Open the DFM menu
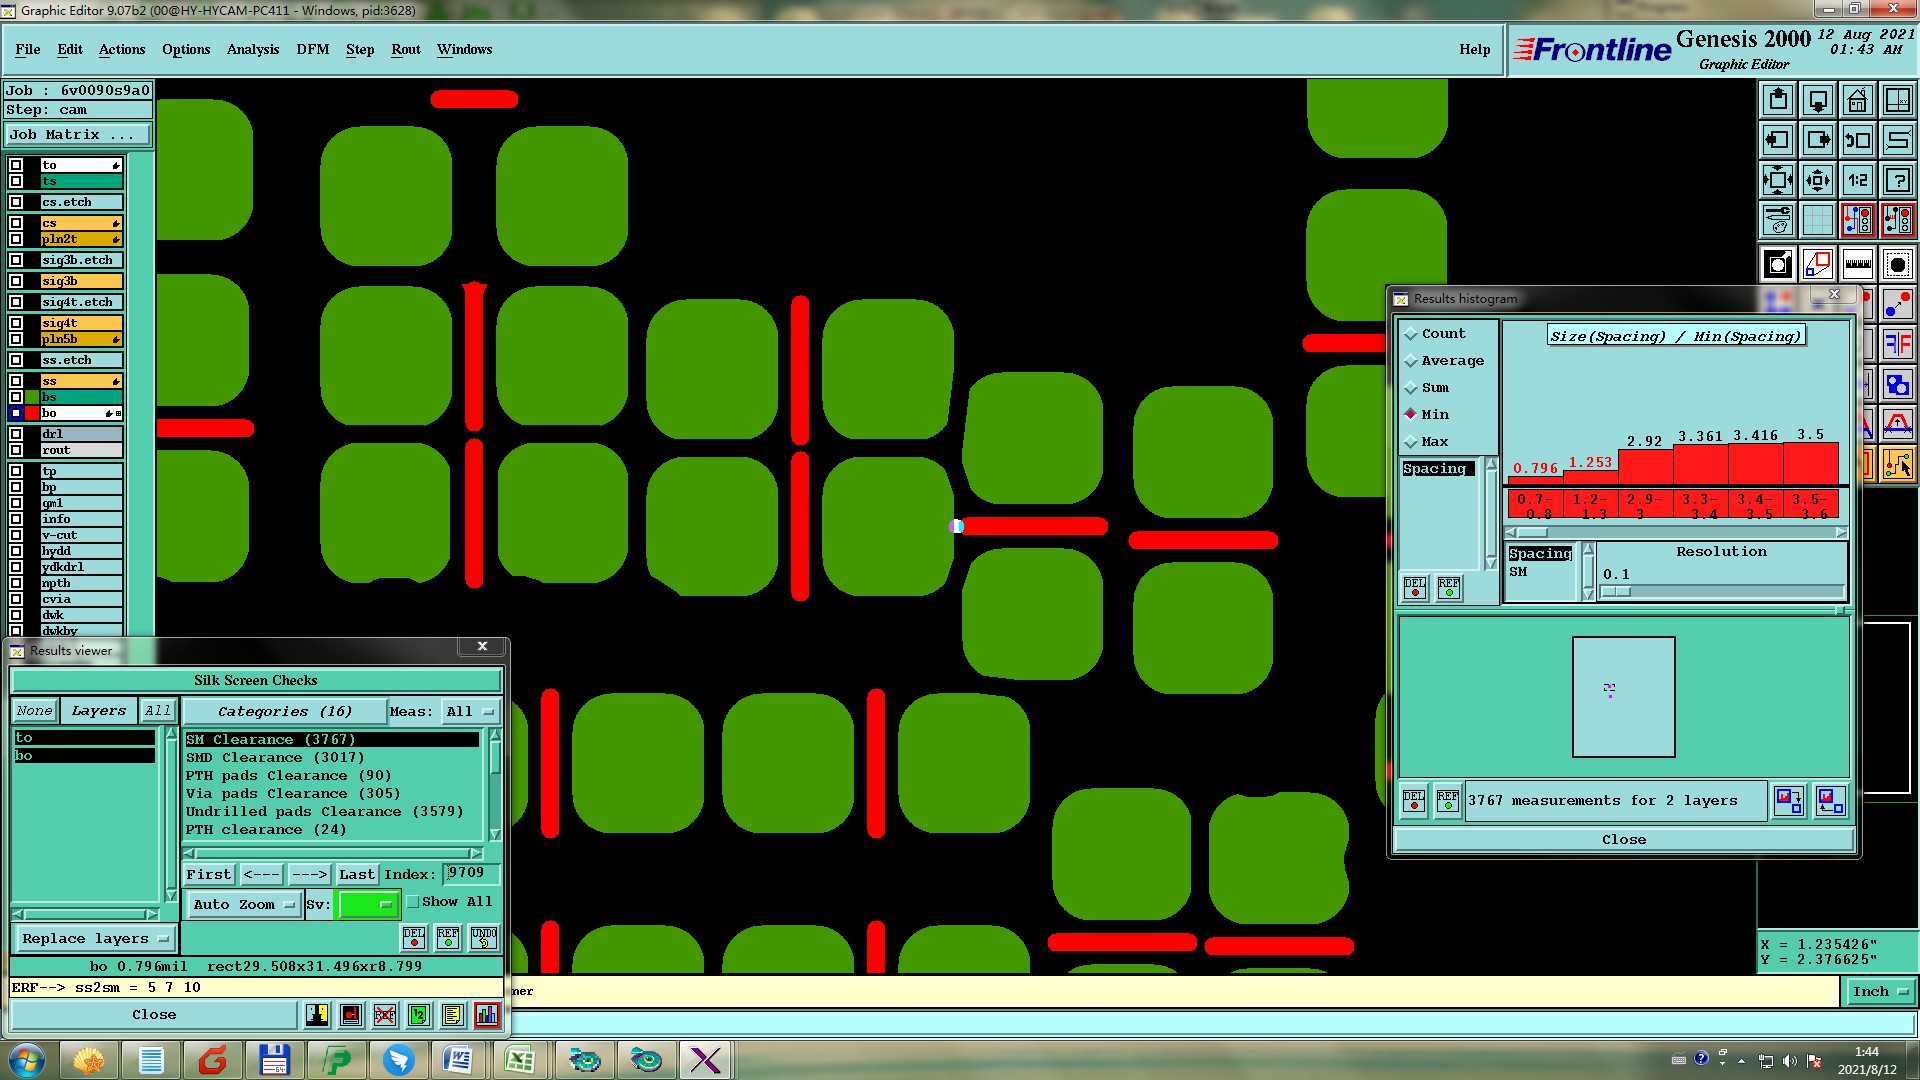 [x=312, y=50]
